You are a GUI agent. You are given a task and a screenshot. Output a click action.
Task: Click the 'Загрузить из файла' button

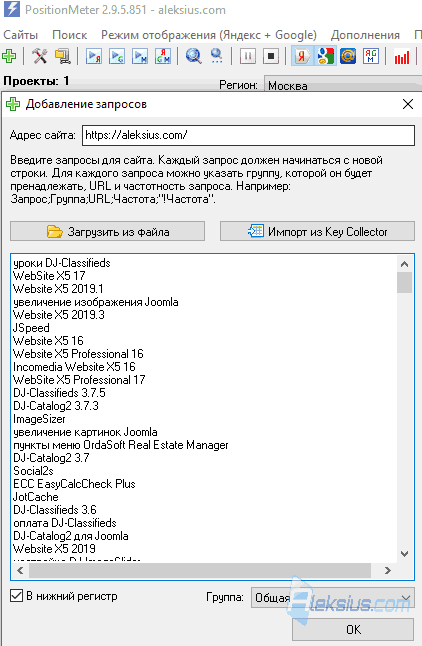tap(108, 232)
